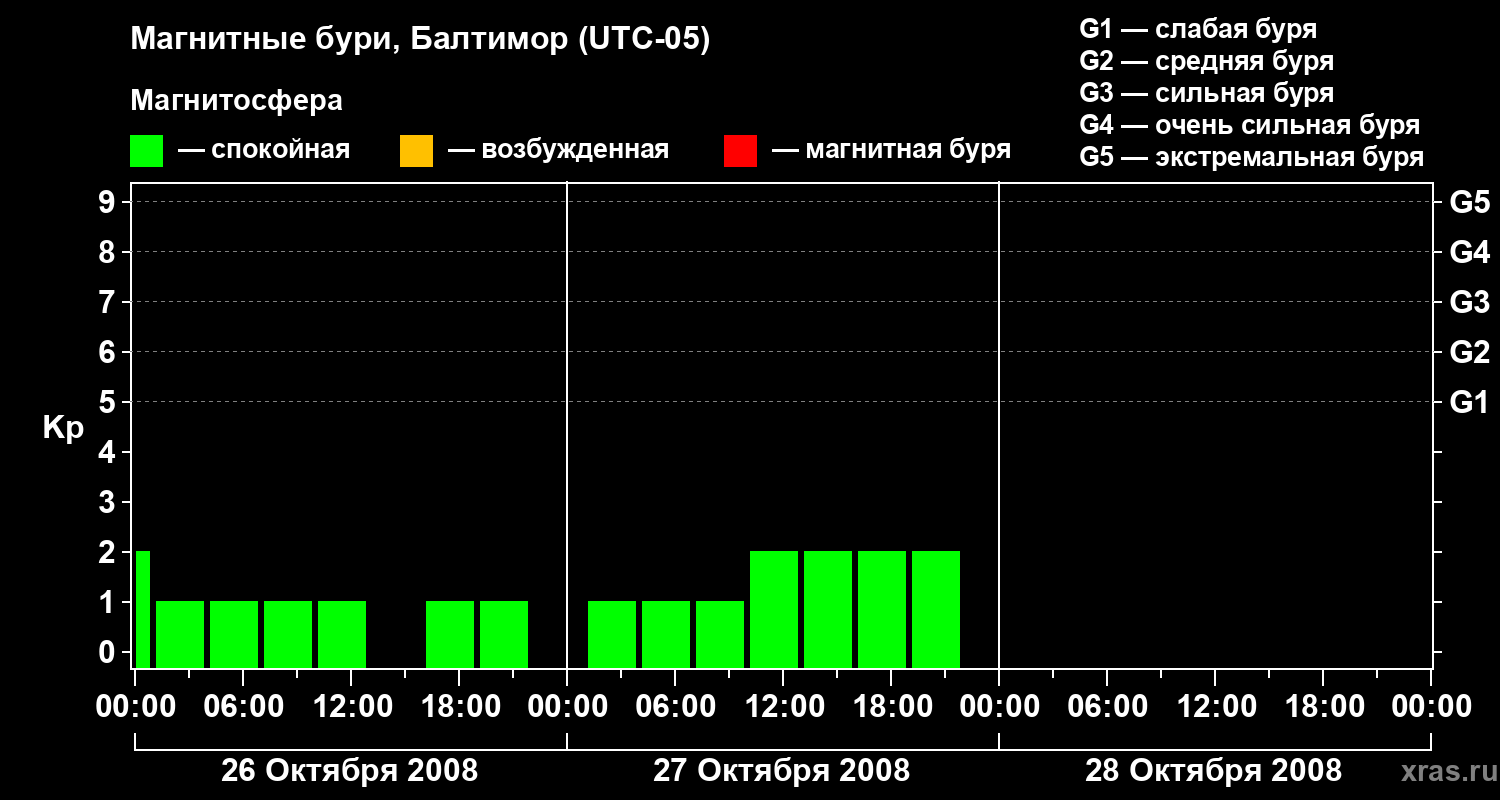Click the Kp 1 bar over 12:00 on 26 October
The image size is (1500, 800).
pyautogui.click(x=342, y=634)
